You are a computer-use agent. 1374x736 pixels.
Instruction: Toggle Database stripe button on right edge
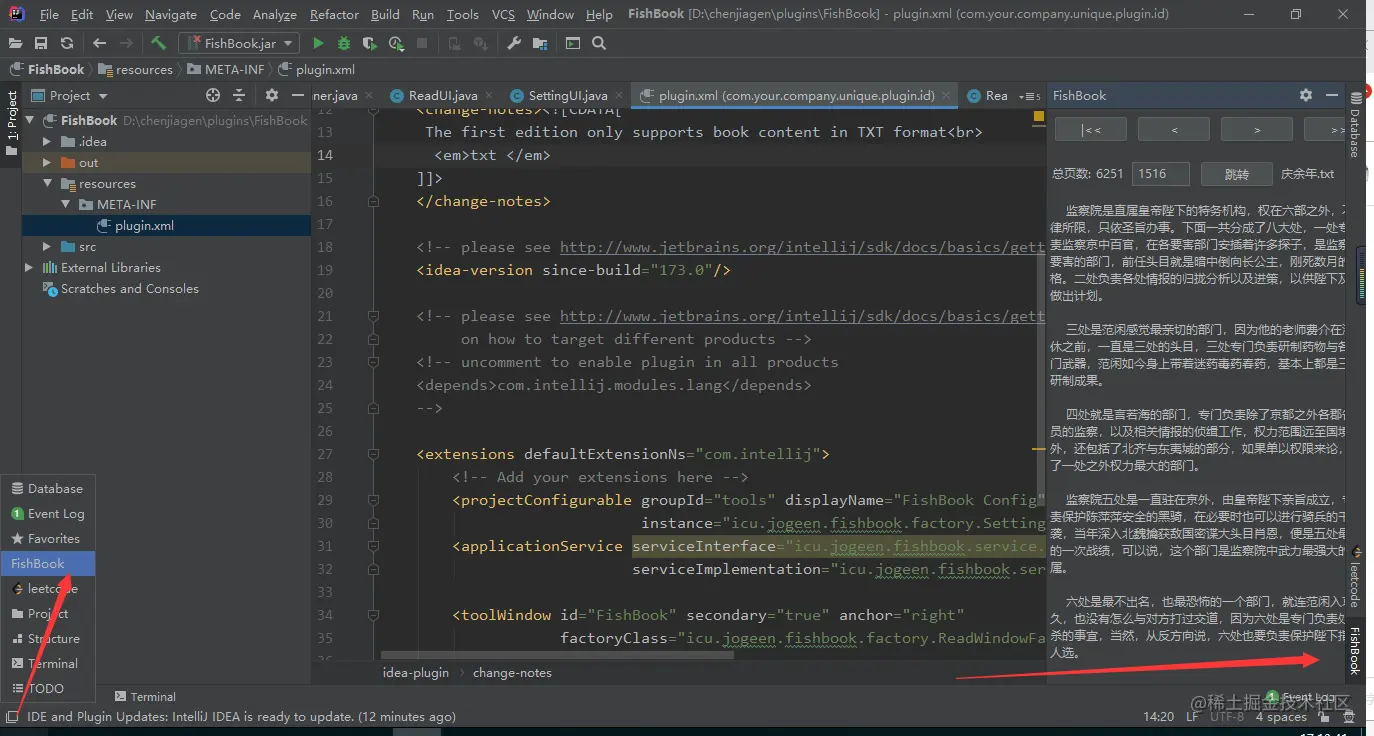1356,124
